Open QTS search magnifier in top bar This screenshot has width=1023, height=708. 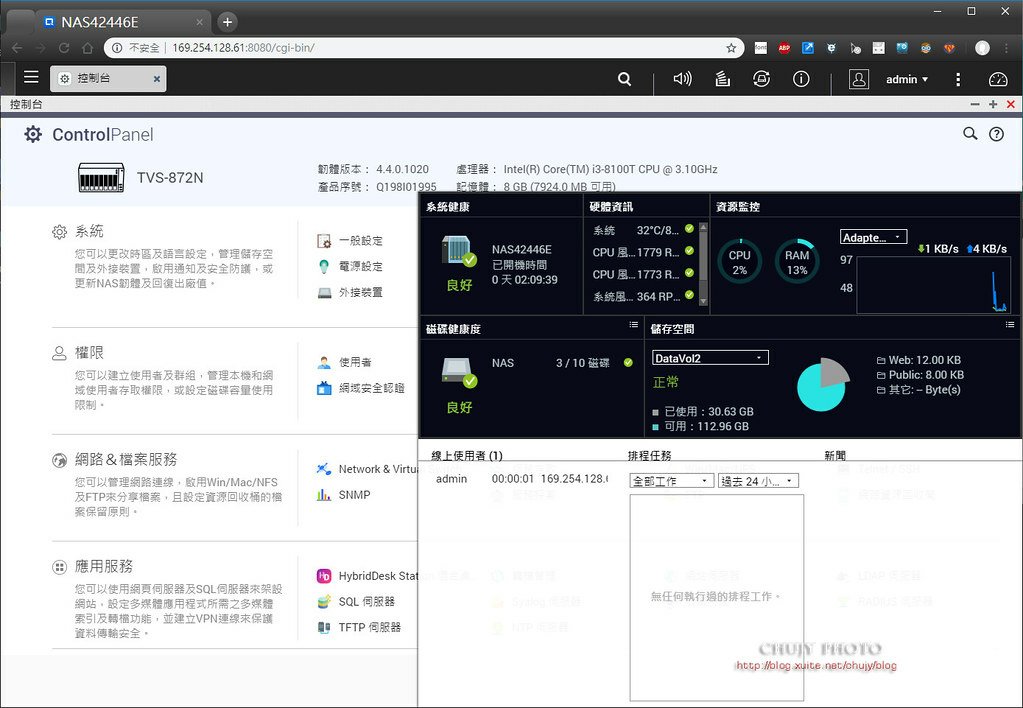(x=624, y=79)
